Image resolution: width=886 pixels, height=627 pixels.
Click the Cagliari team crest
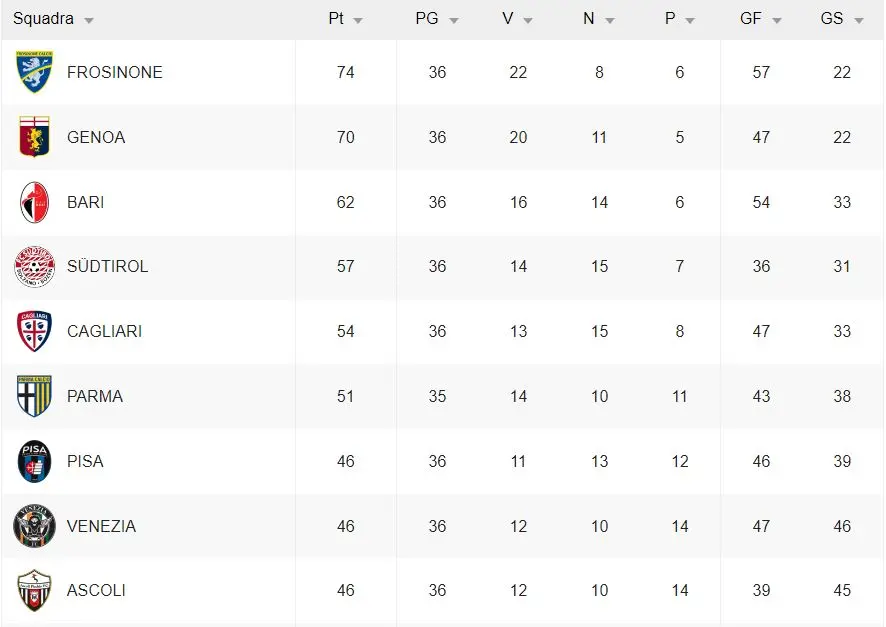34,331
